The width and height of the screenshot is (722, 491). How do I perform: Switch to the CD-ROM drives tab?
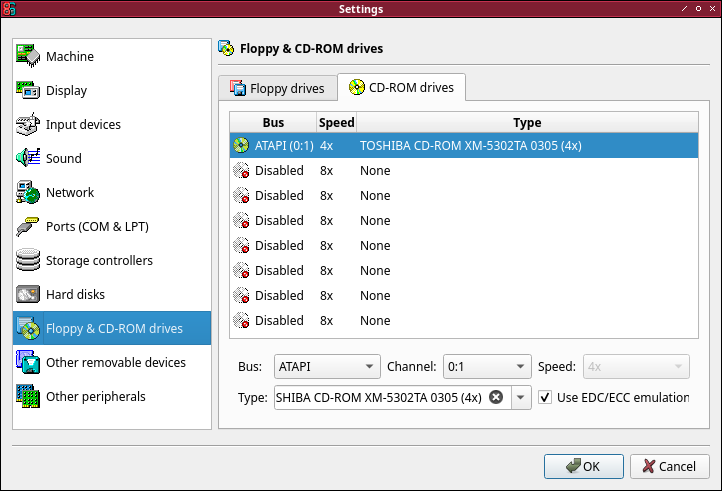402,87
